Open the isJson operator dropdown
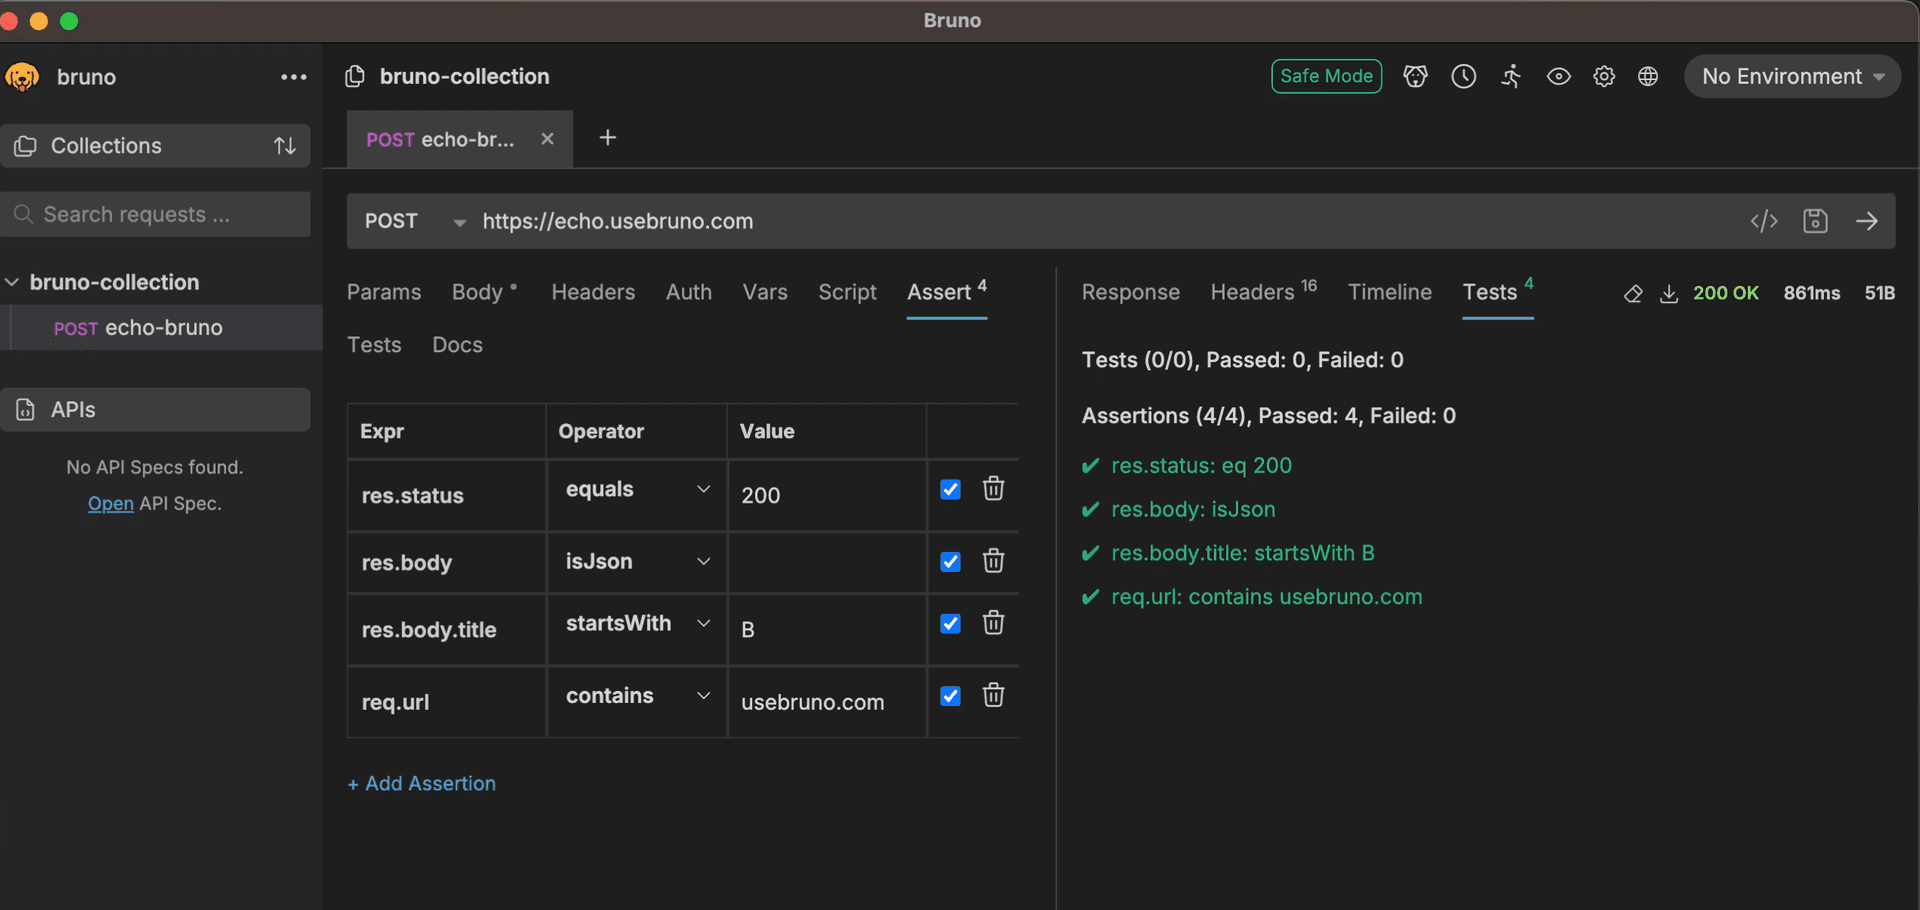Image resolution: width=1920 pixels, height=910 pixels. 637,561
